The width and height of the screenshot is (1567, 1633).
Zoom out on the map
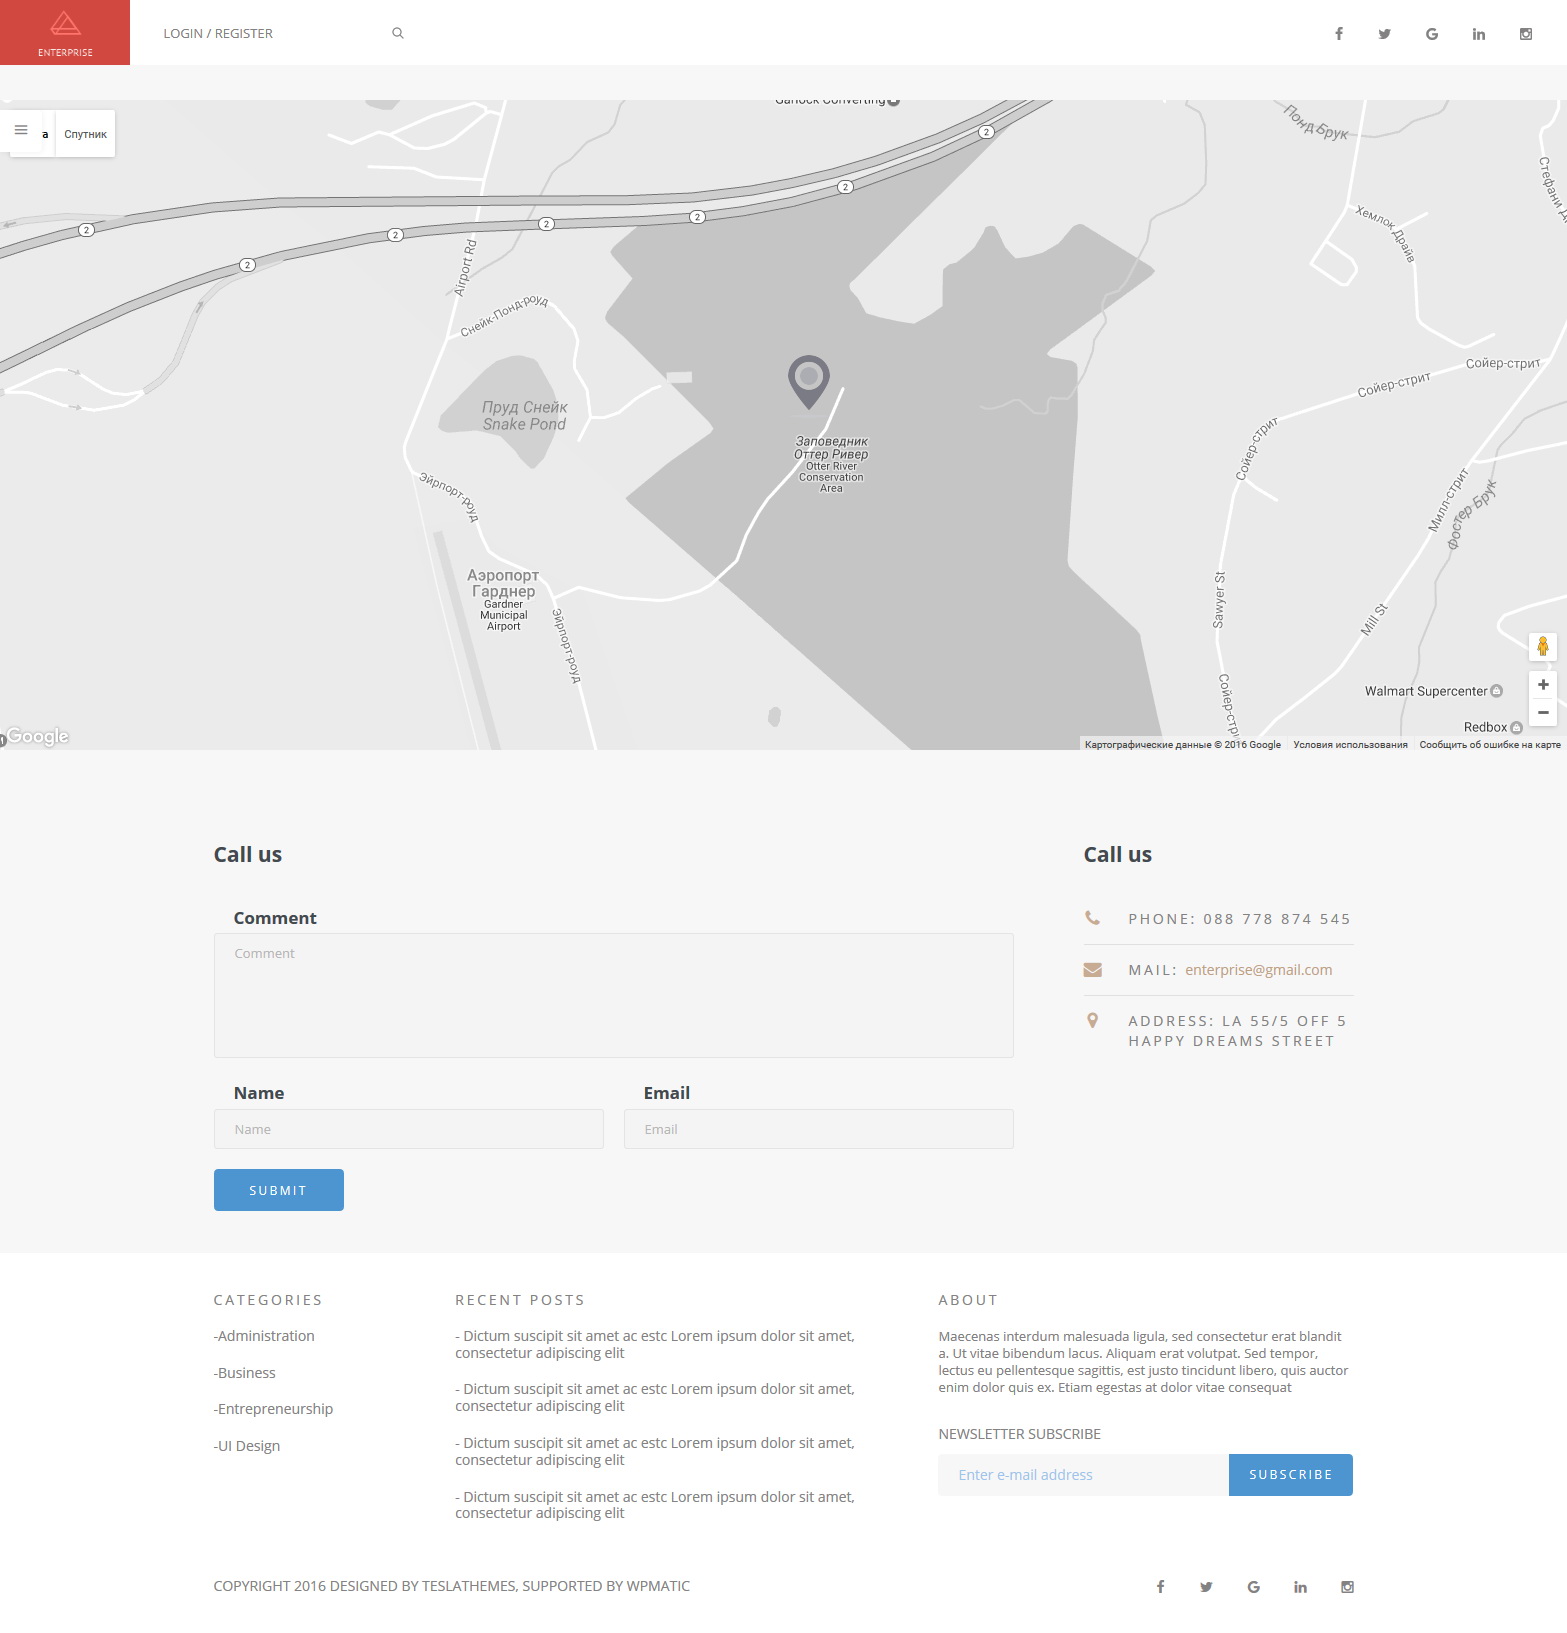coord(1543,713)
